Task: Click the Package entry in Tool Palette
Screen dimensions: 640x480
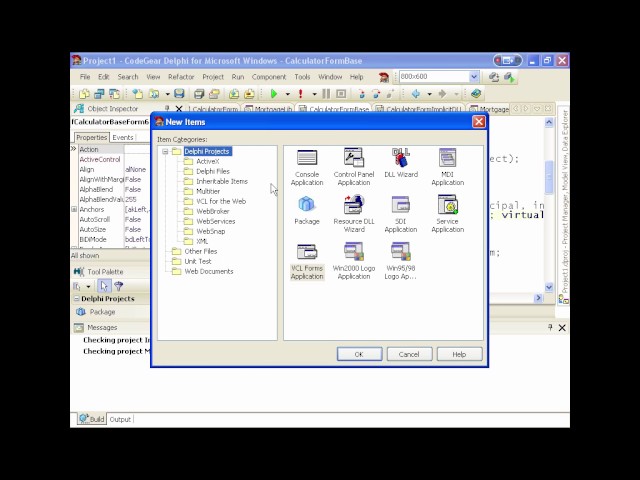Action: pyautogui.click(x=102, y=312)
